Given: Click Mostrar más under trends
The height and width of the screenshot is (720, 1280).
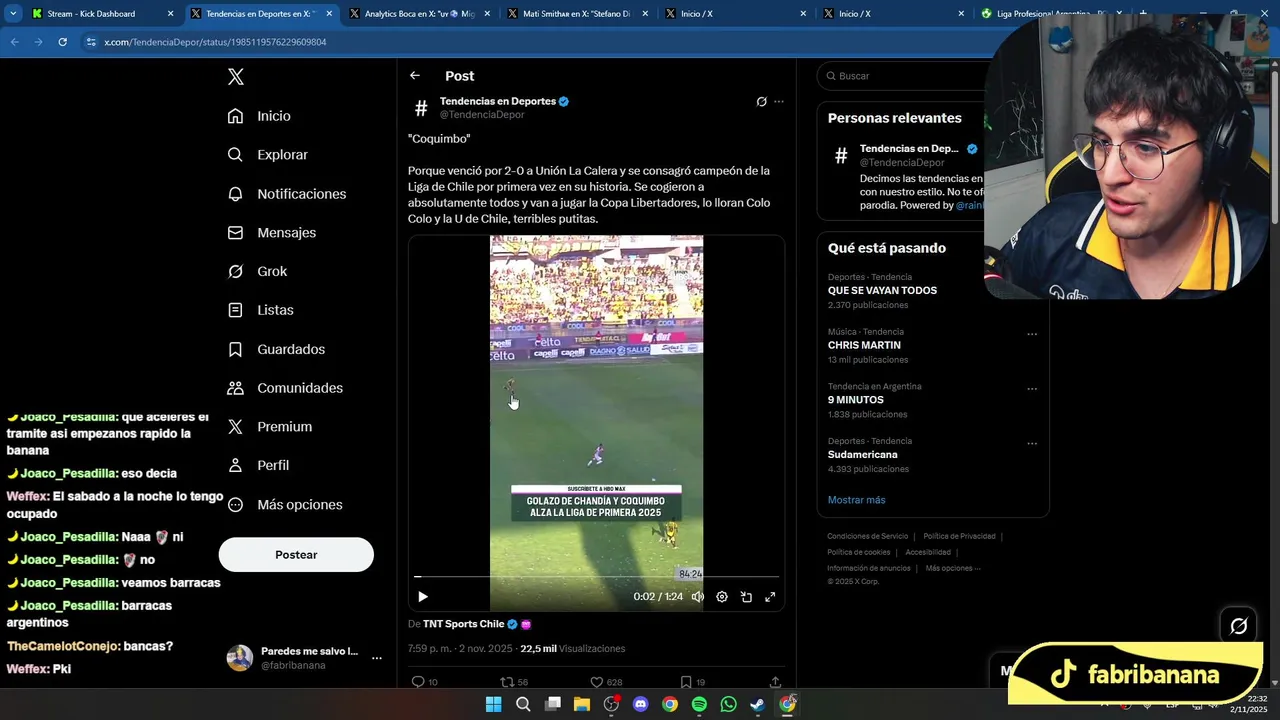Looking at the screenshot, I should pyautogui.click(x=856, y=500).
